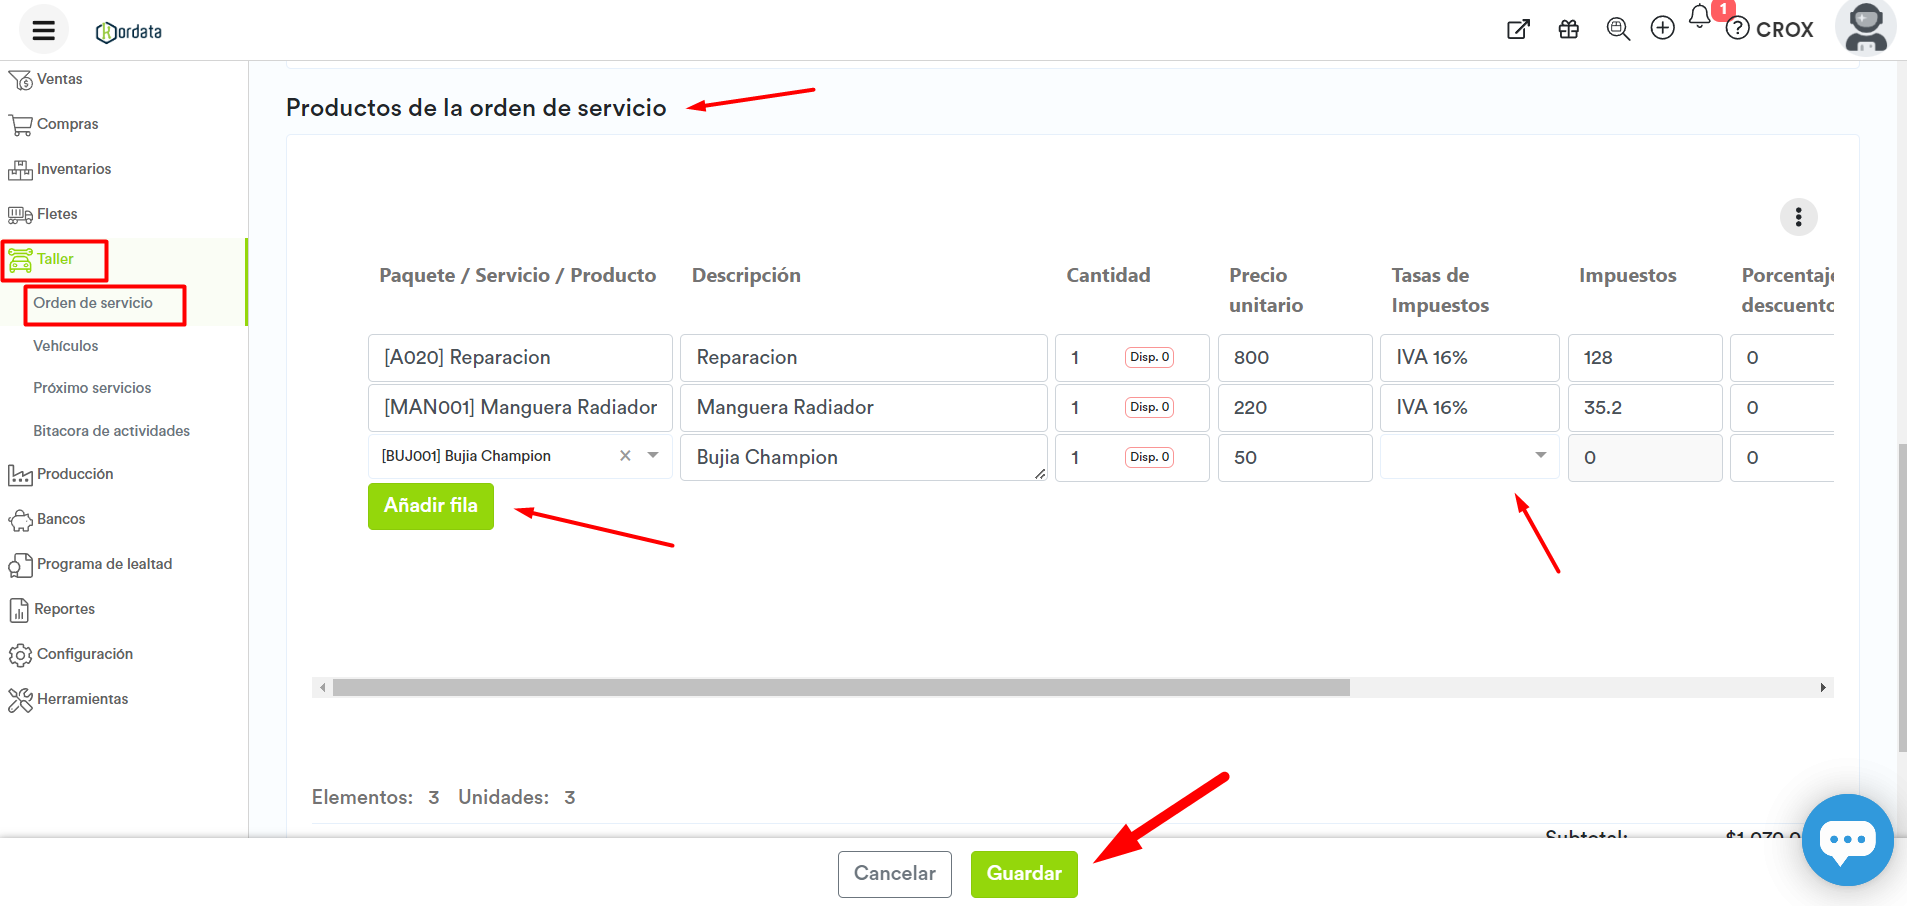This screenshot has width=1907, height=906.
Task: Click the plus circle add icon
Action: 1662,28
